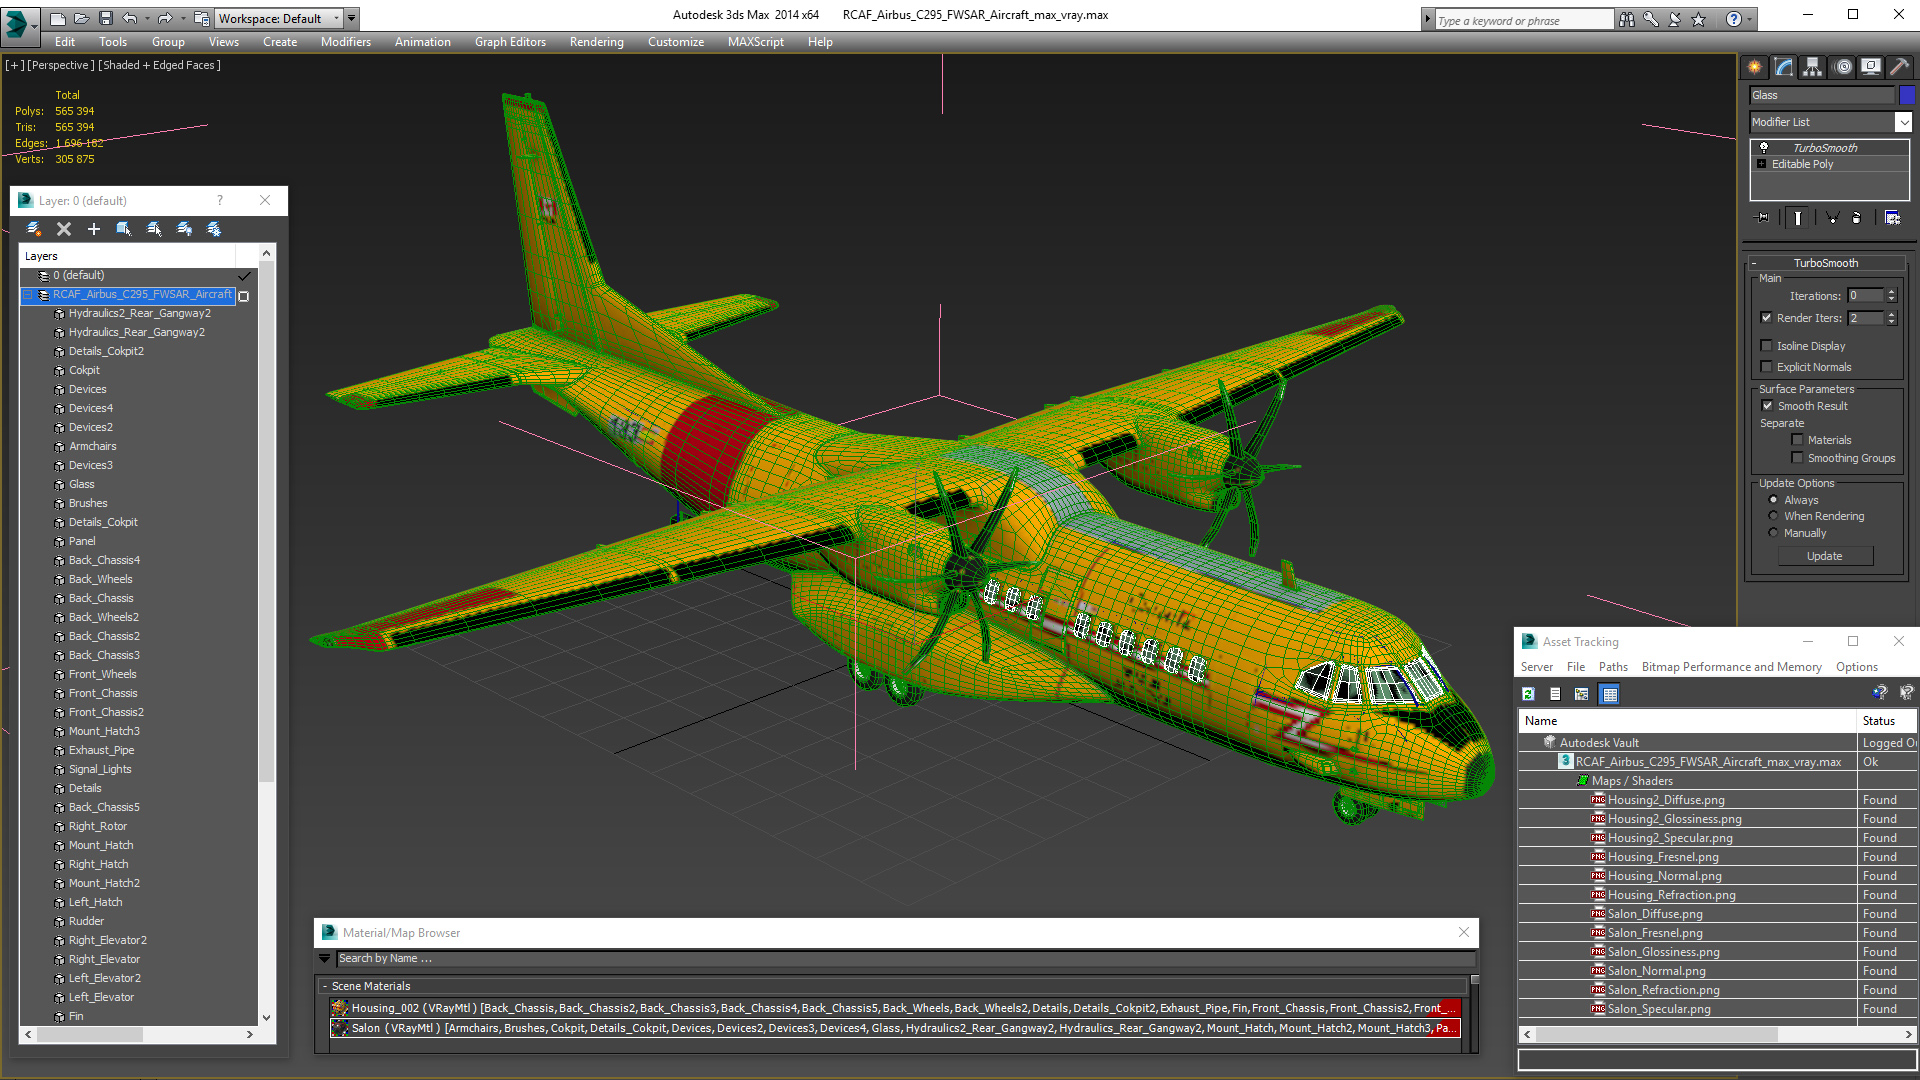Open the Modify command panel tab
1920x1080 pixels.
1784,67
